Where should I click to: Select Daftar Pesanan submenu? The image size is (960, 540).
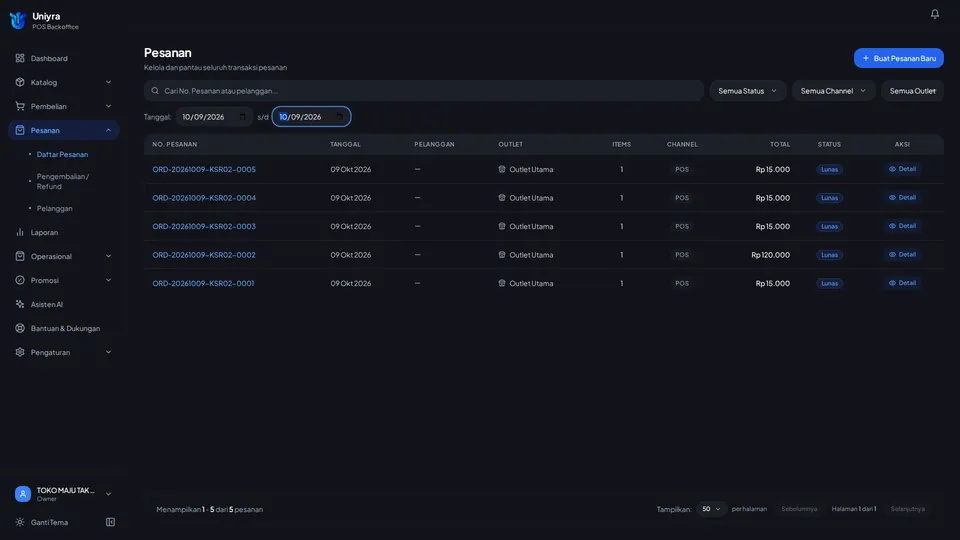click(62, 154)
